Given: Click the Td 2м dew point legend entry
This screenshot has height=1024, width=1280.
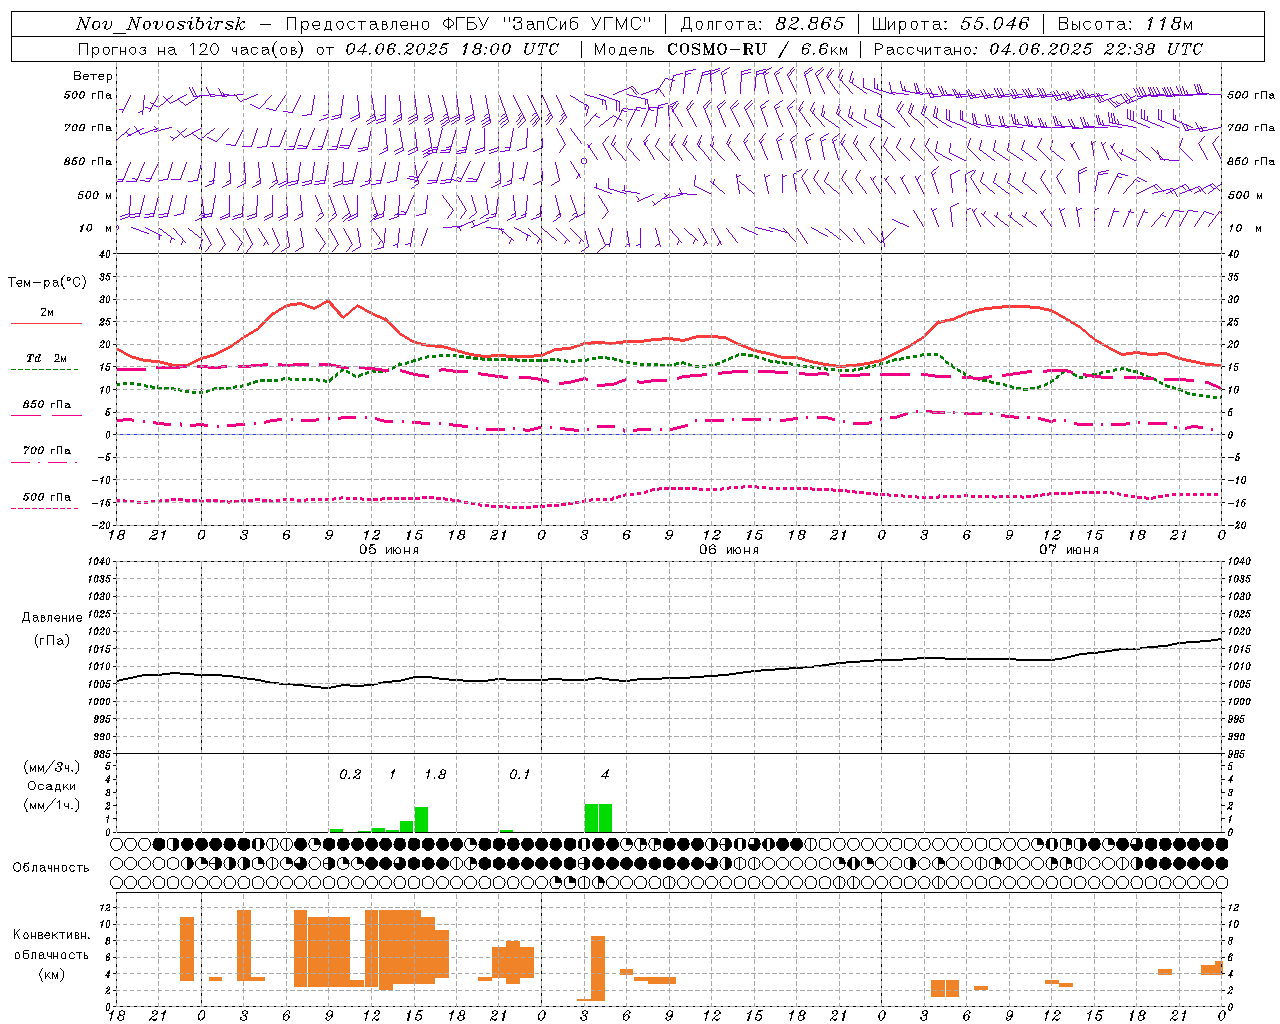Looking at the screenshot, I should pos(47,358).
